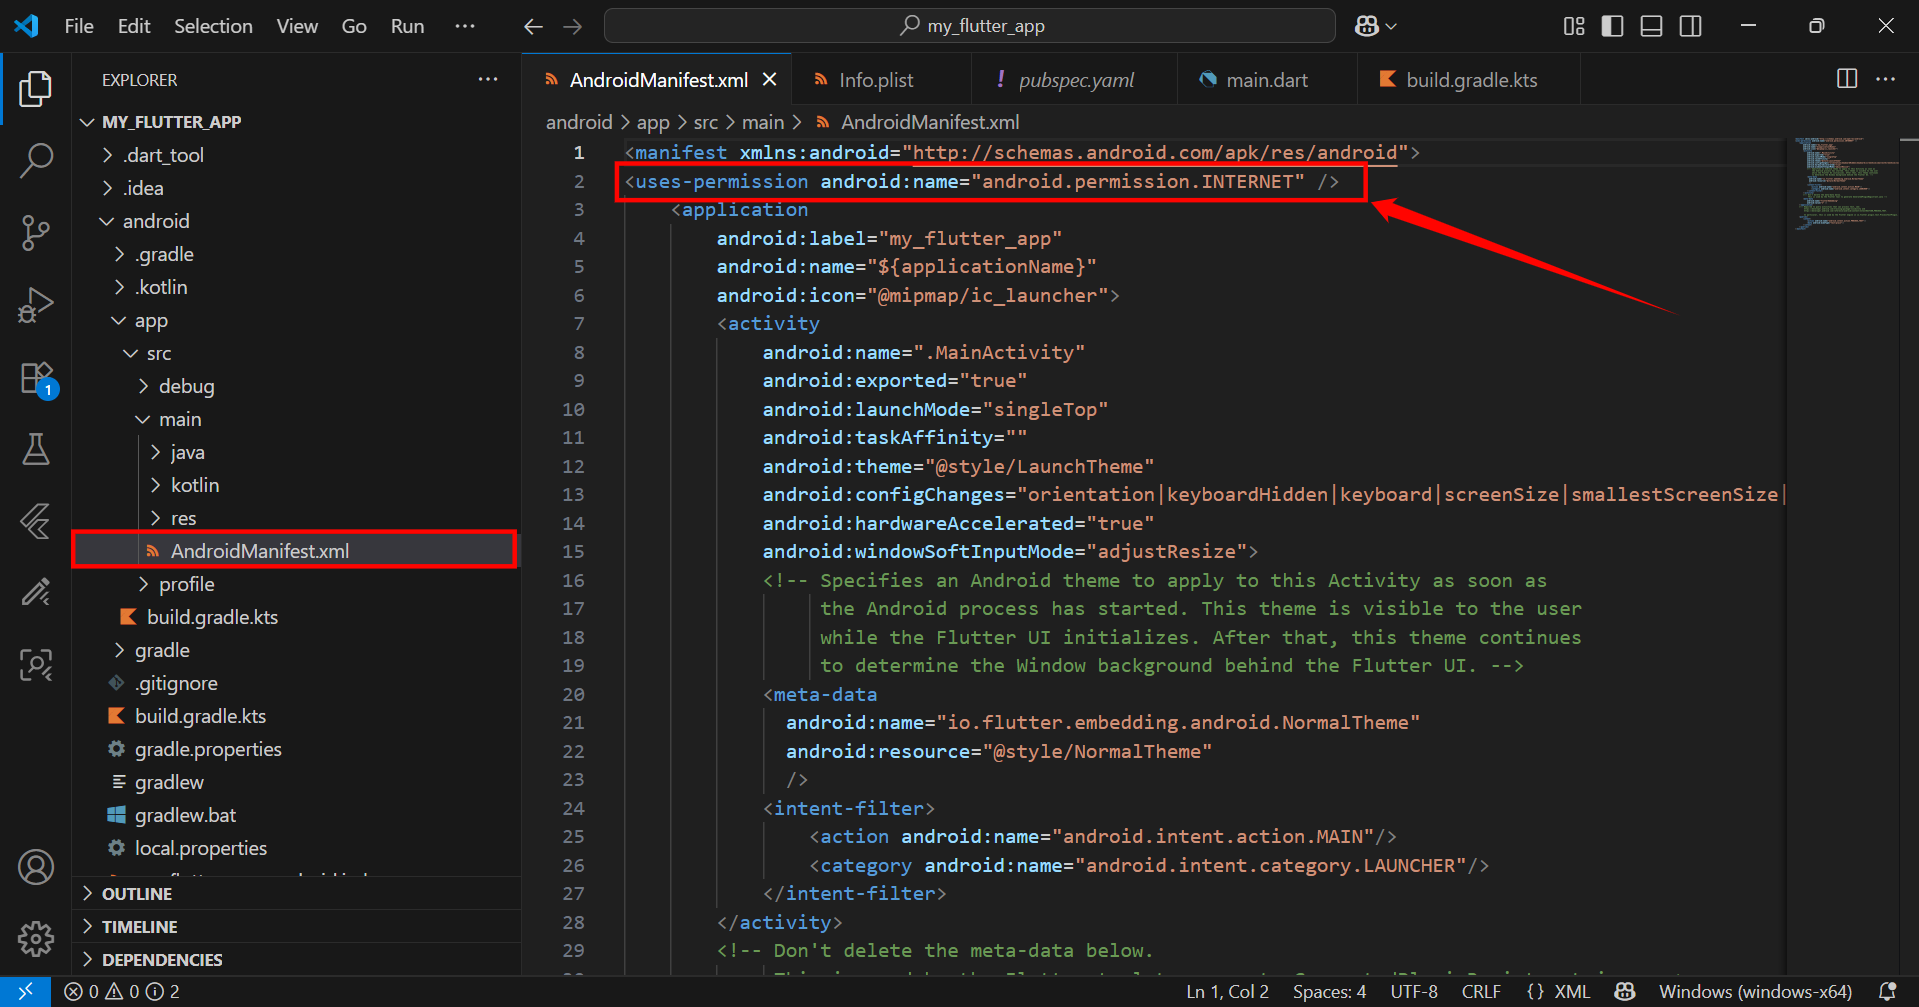Click the remote window indicator in status bar
This screenshot has height=1007, width=1919.
tap(25, 991)
